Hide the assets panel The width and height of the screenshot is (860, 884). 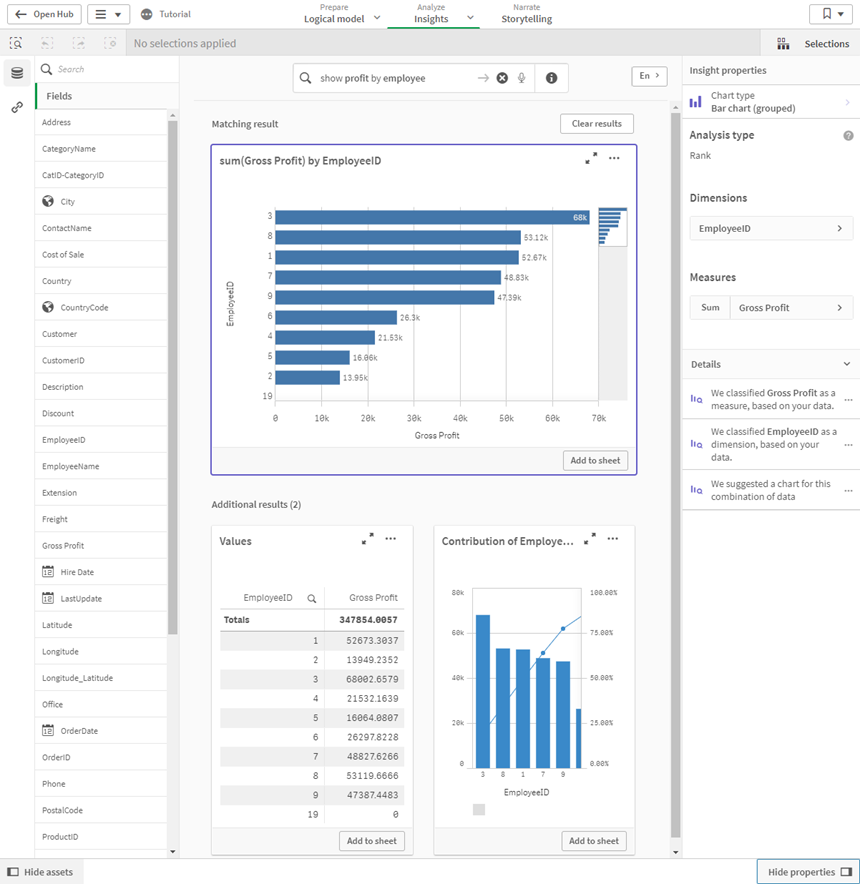(x=40, y=872)
